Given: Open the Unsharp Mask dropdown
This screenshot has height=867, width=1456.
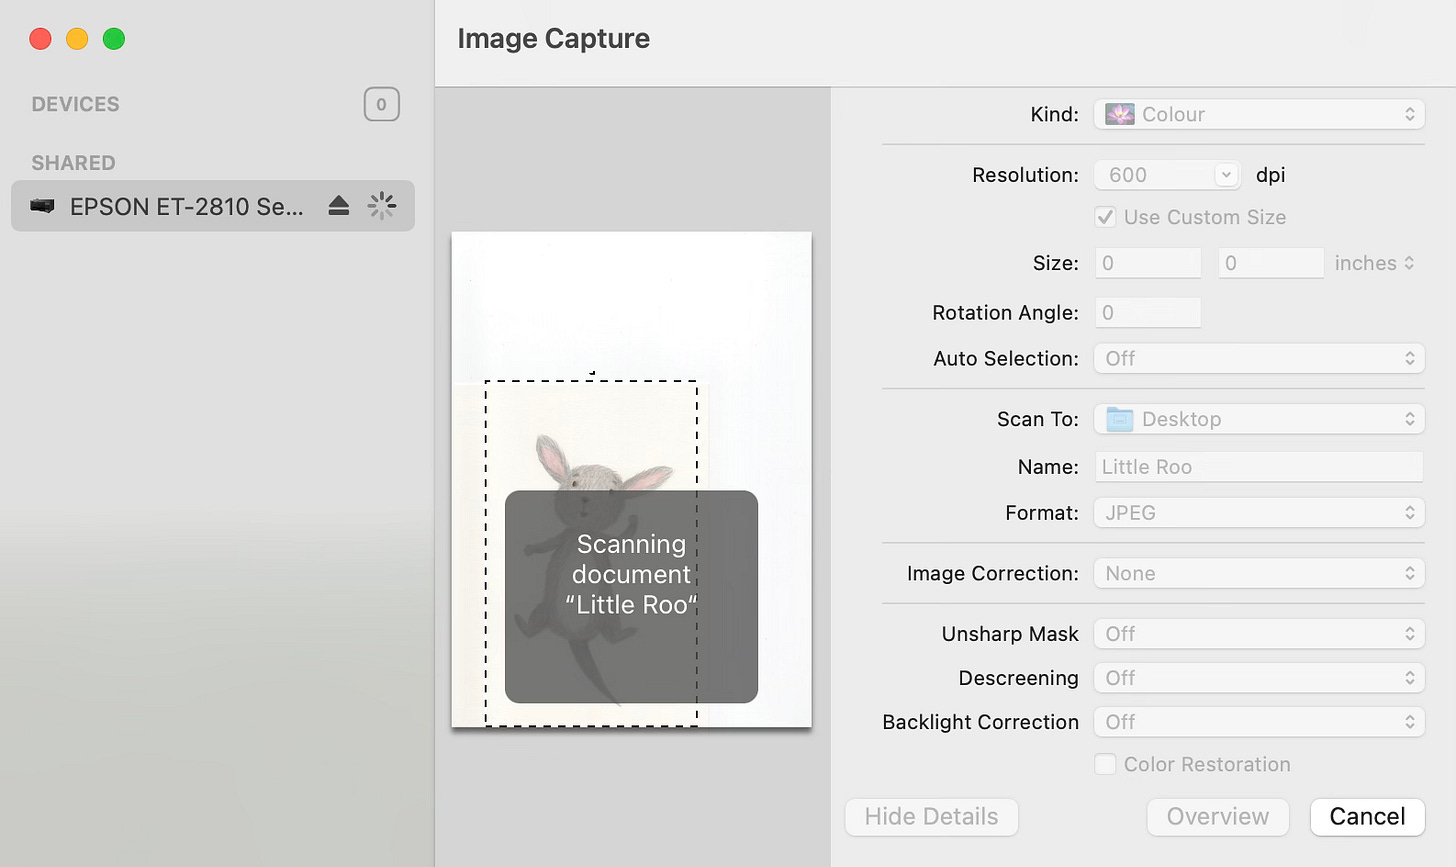Looking at the screenshot, I should coord(1259,634).
